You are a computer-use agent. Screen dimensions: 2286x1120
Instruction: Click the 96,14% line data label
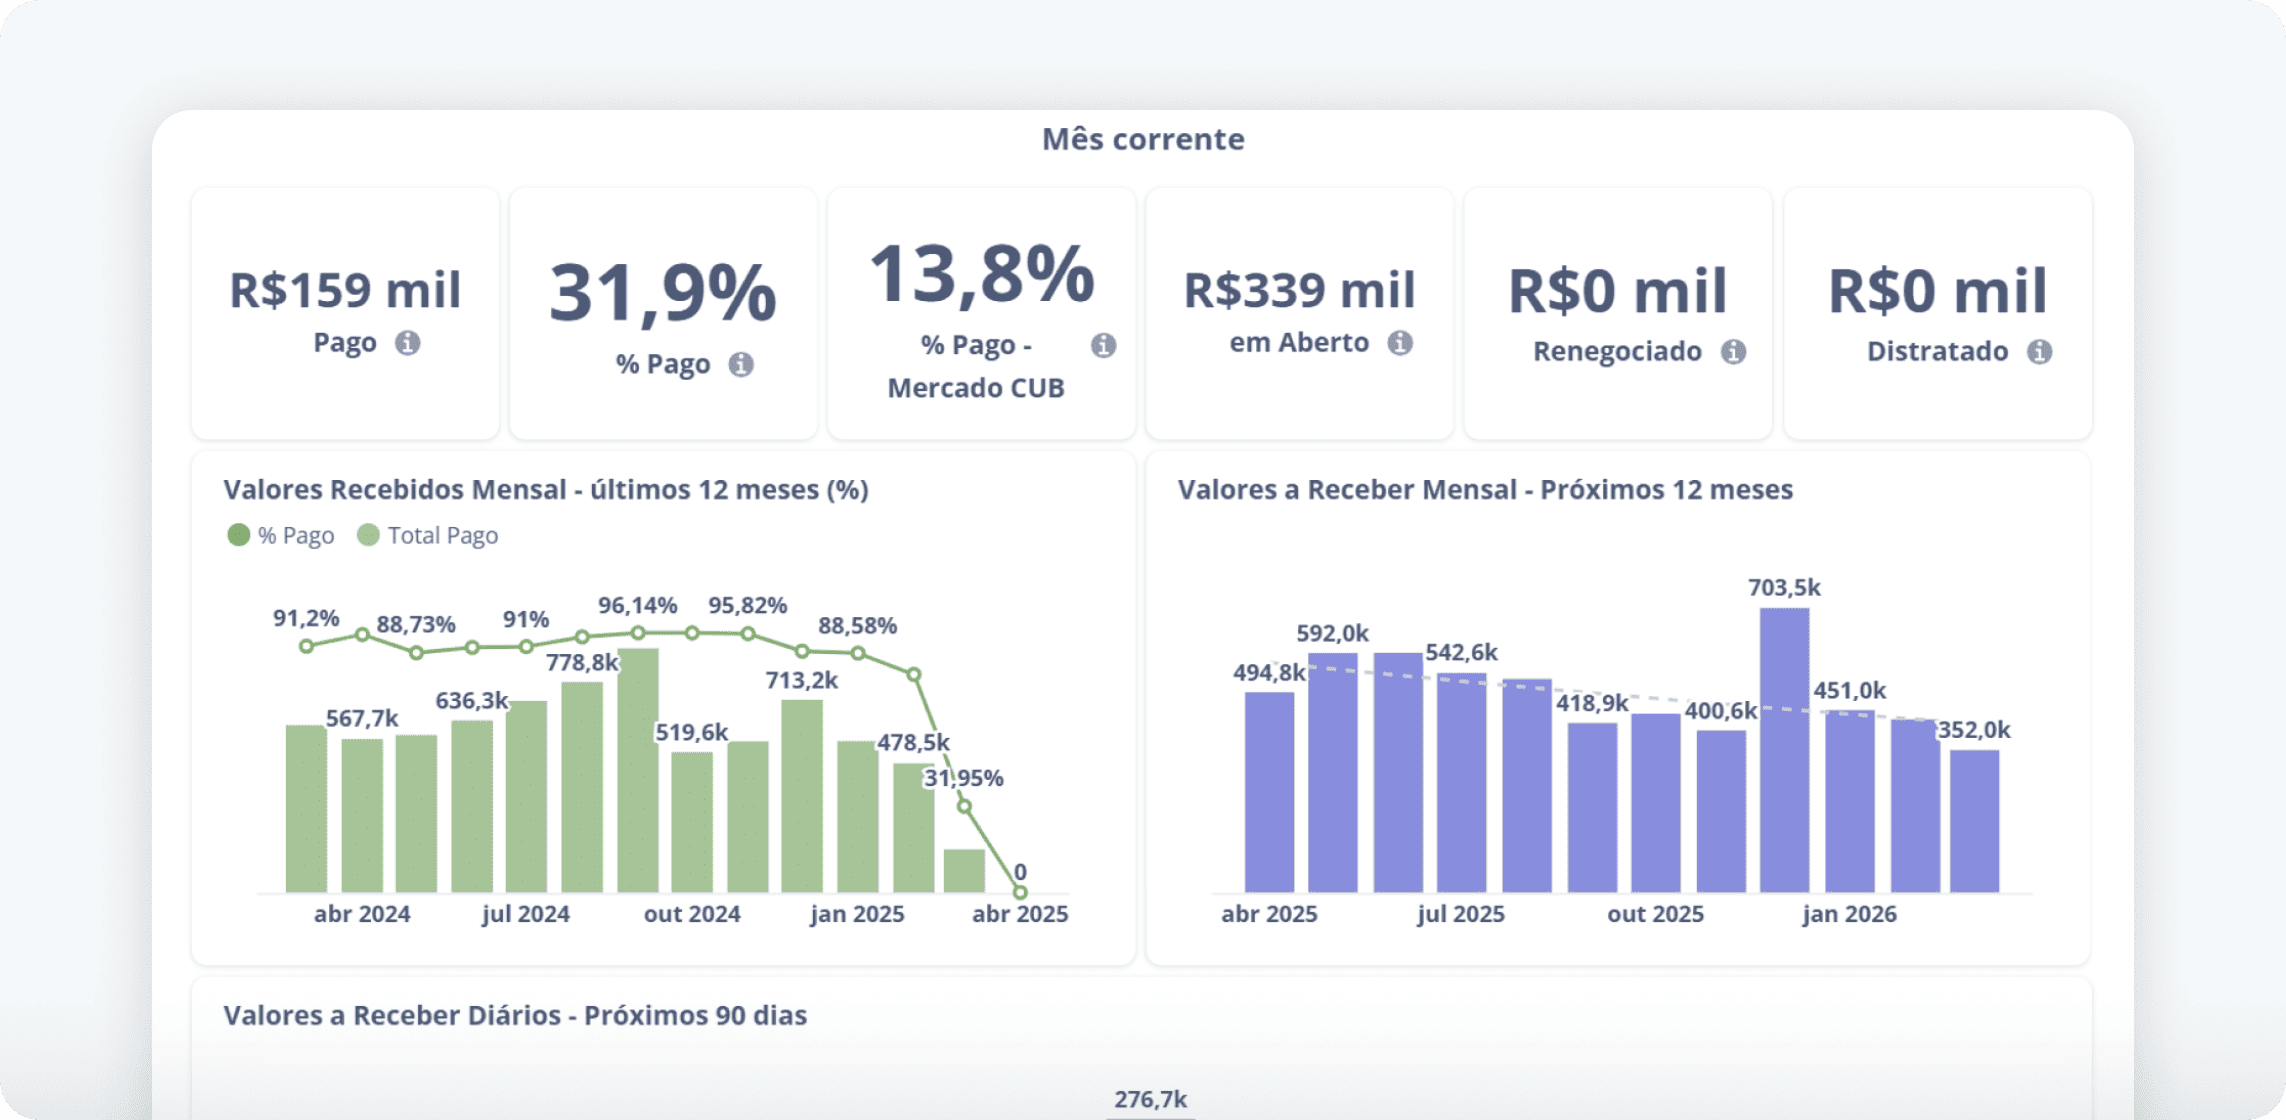638,605
